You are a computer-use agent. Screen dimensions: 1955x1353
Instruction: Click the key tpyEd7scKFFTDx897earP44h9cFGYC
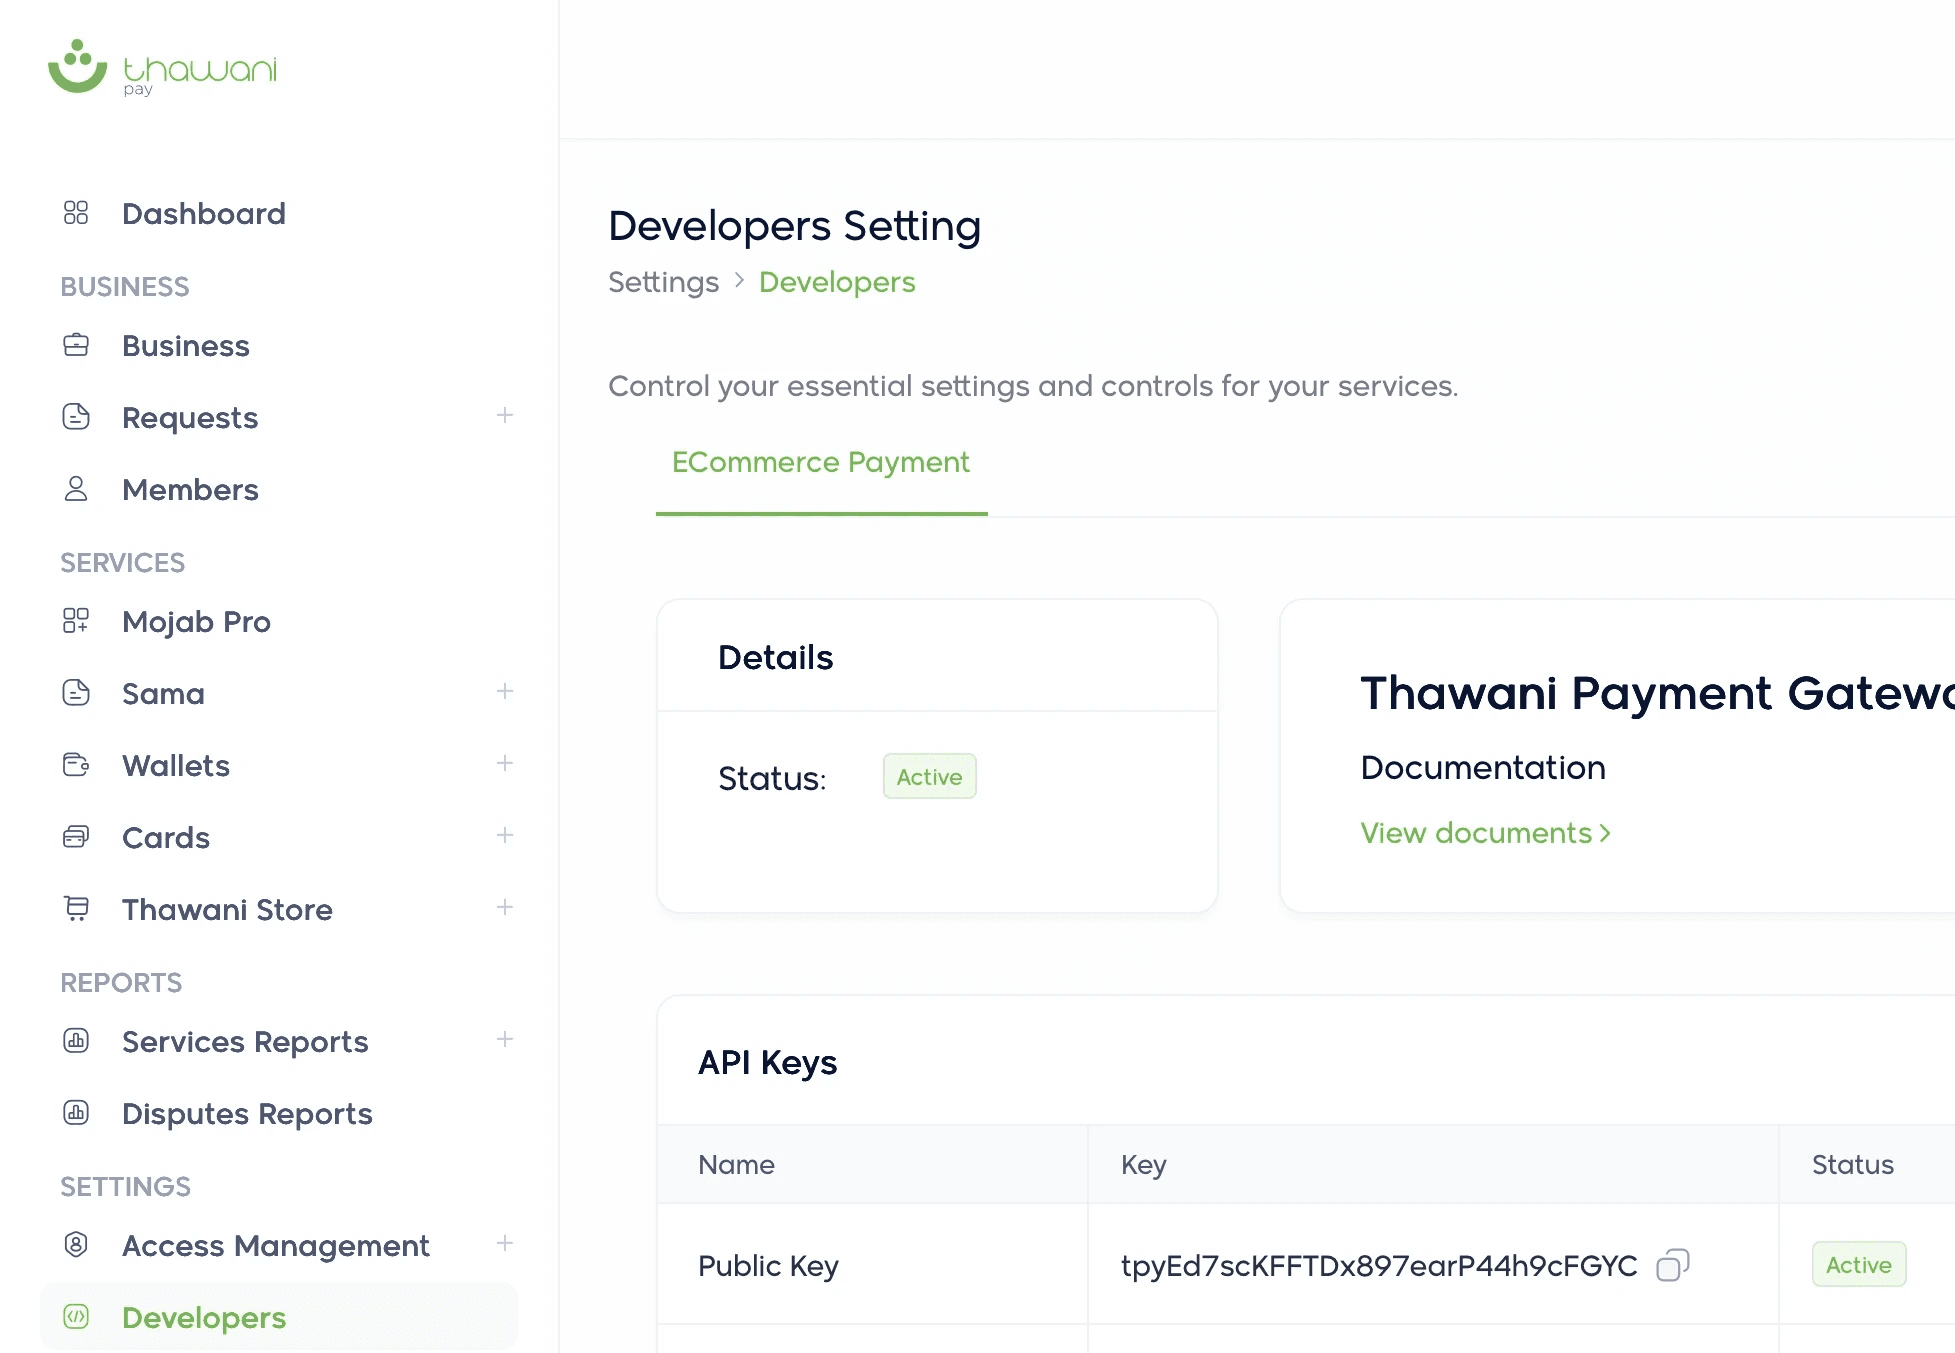point(1379,1265)
